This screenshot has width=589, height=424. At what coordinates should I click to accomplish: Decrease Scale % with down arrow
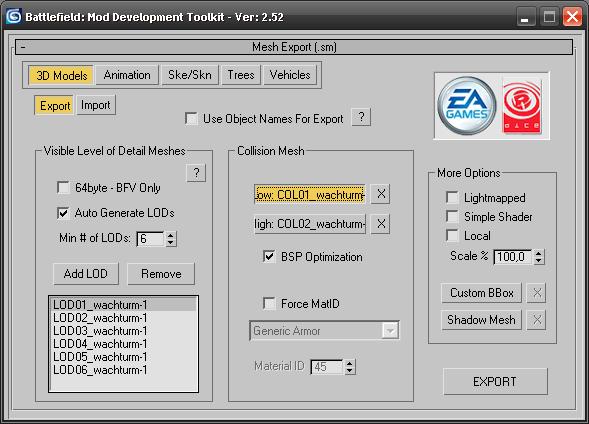(539, 261)
